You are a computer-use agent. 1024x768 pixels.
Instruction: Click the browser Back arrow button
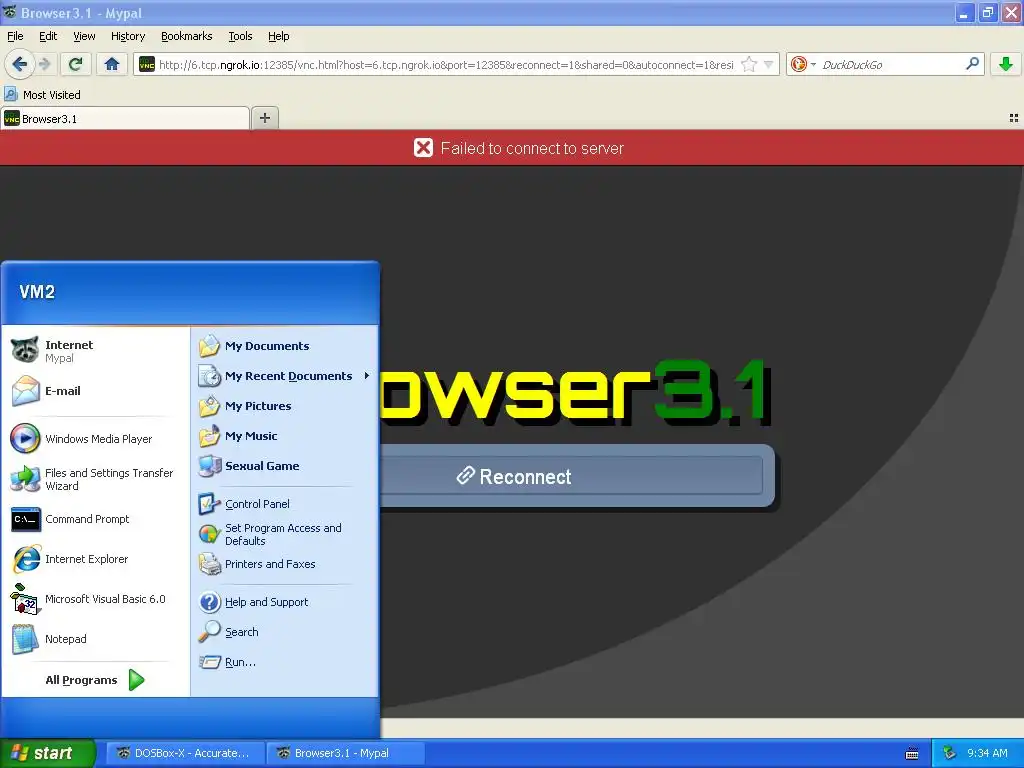click(x=20, y=64)
